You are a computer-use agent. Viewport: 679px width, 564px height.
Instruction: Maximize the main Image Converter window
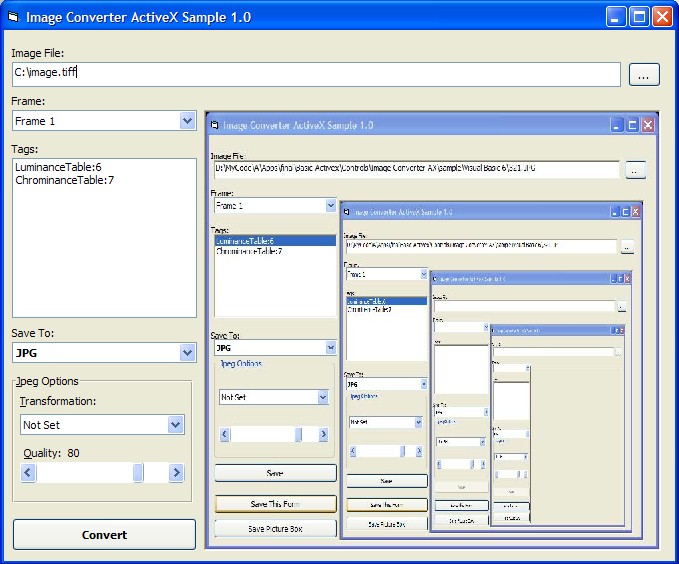pyautogui.click(x=639, y=17)
